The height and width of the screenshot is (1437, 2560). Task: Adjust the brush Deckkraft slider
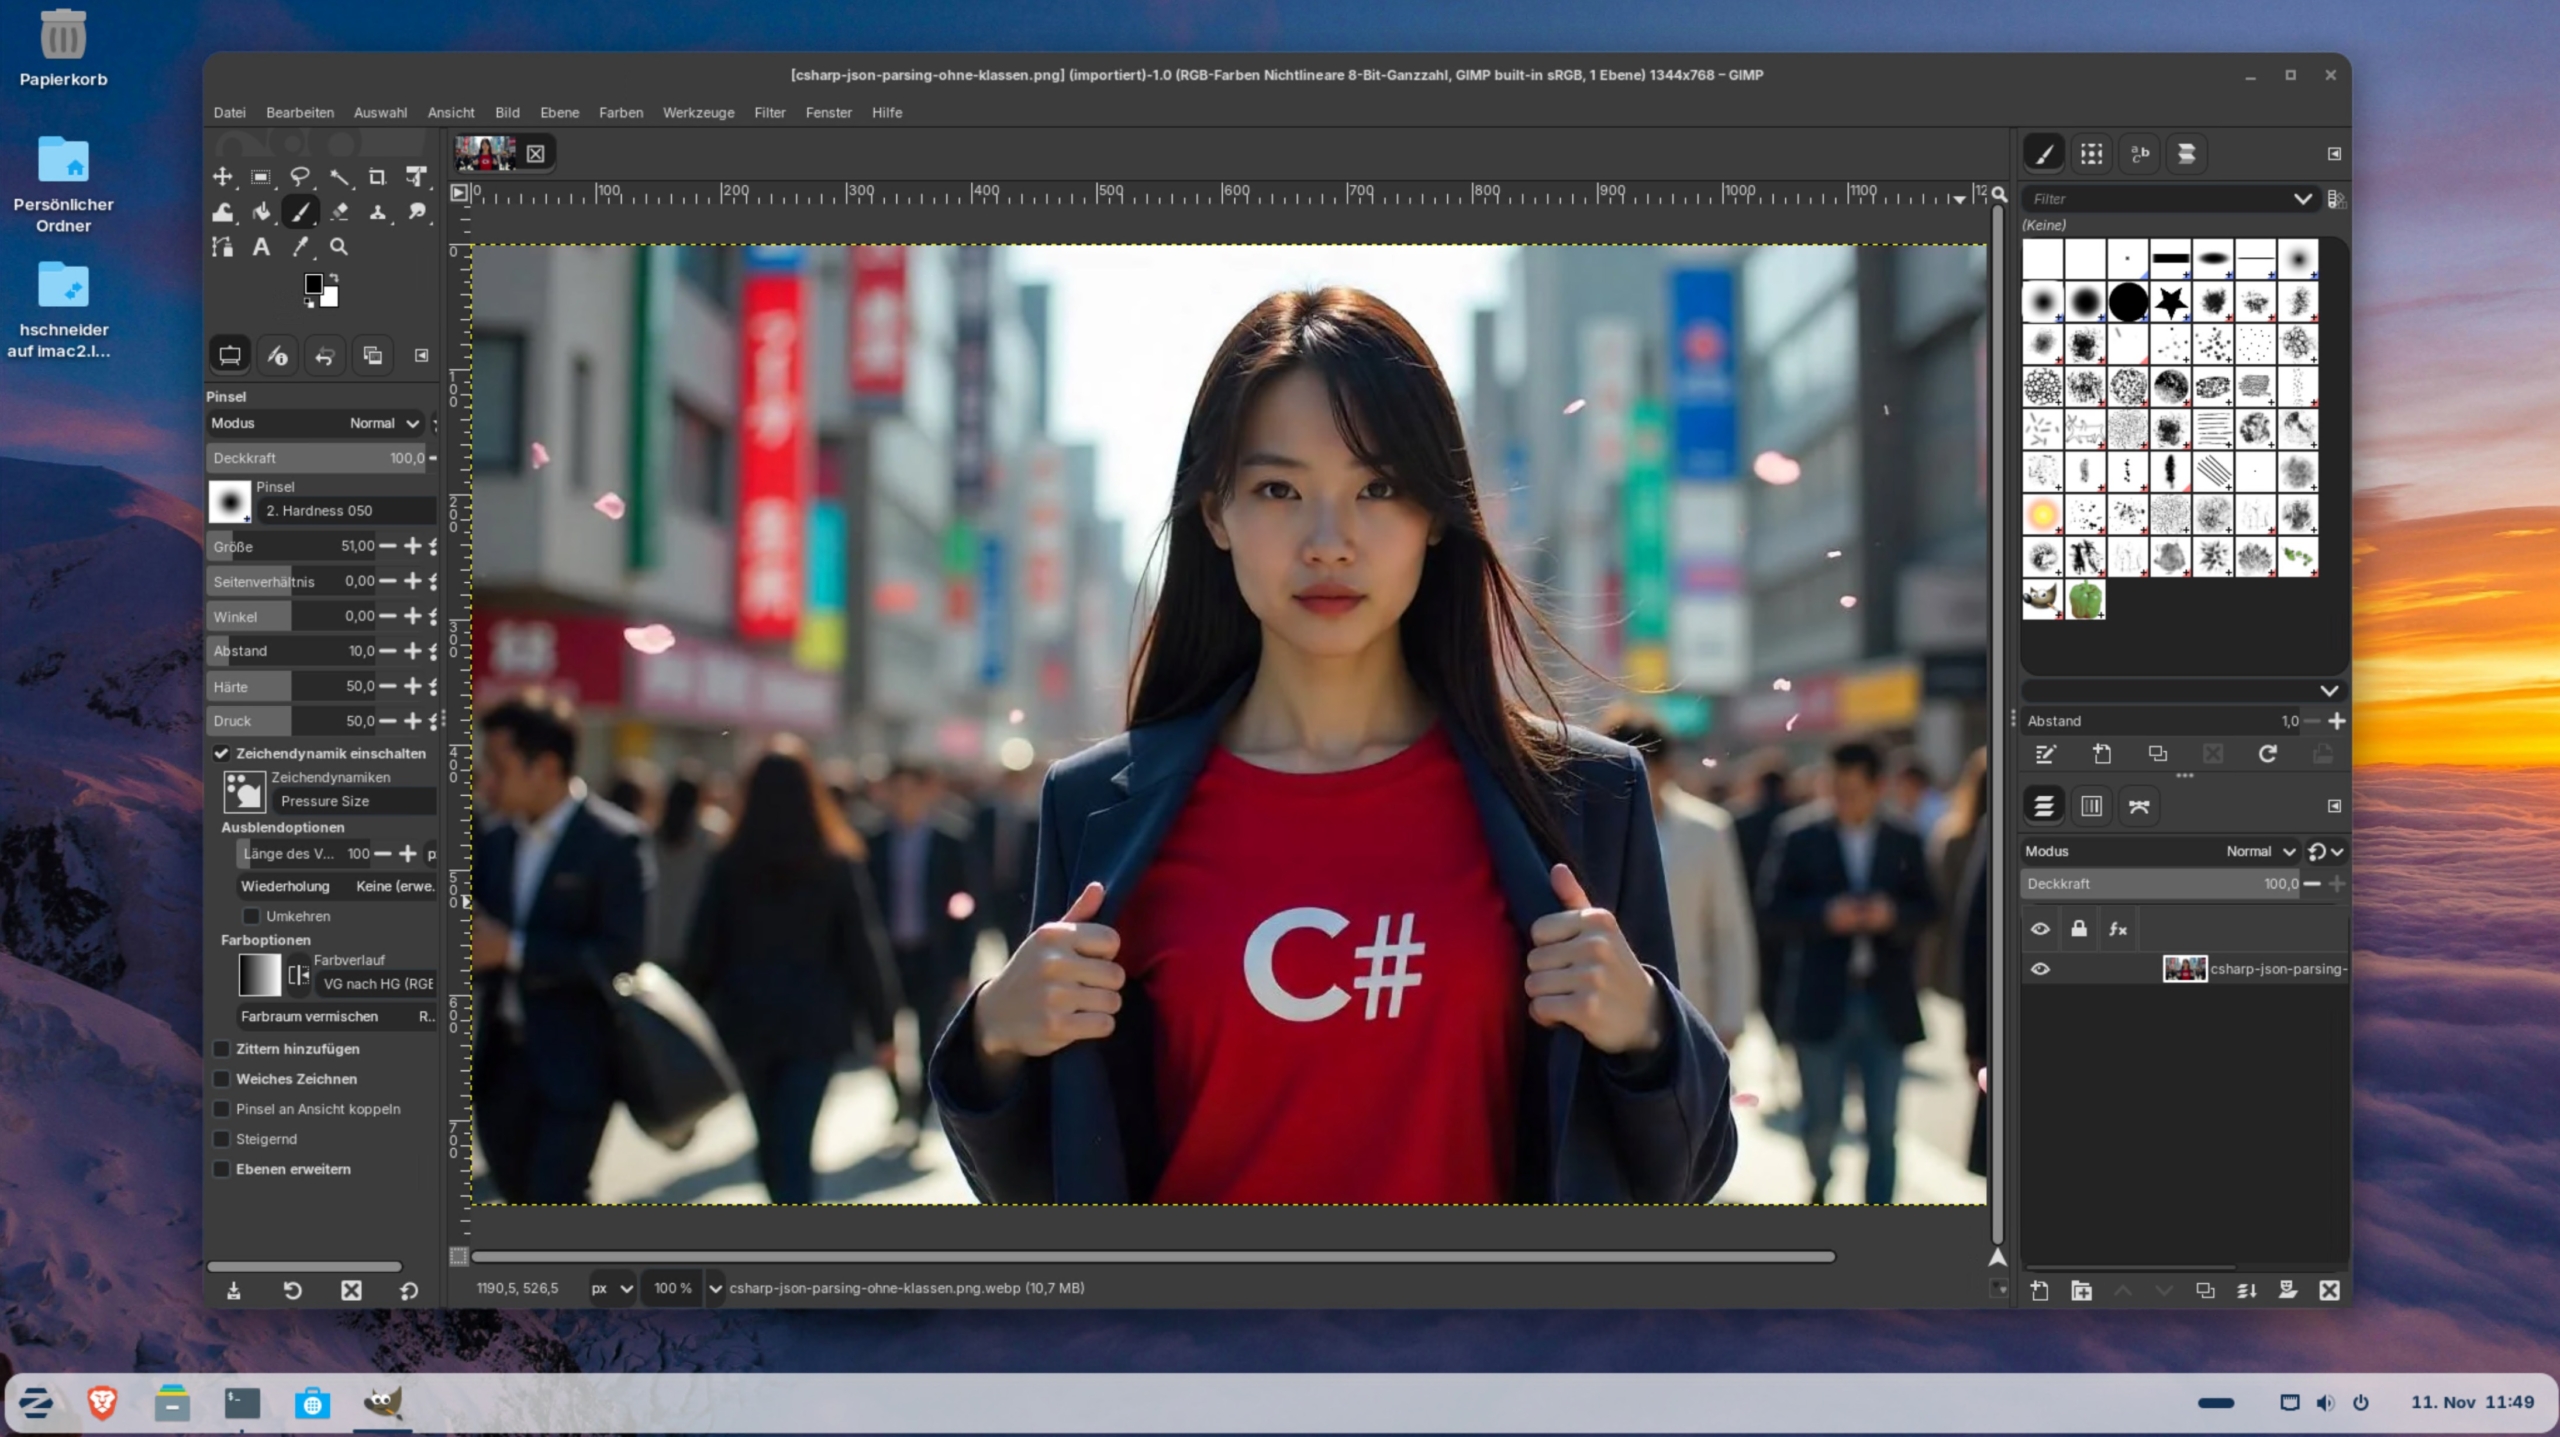[x=315, y=458]
